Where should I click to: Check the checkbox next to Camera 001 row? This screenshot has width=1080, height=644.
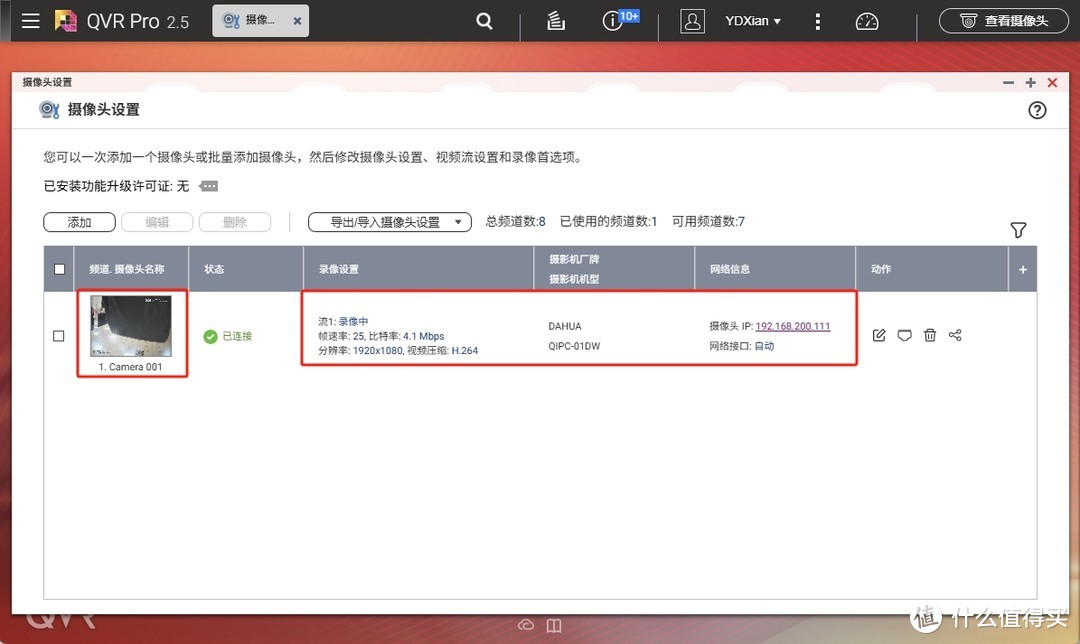57,336
